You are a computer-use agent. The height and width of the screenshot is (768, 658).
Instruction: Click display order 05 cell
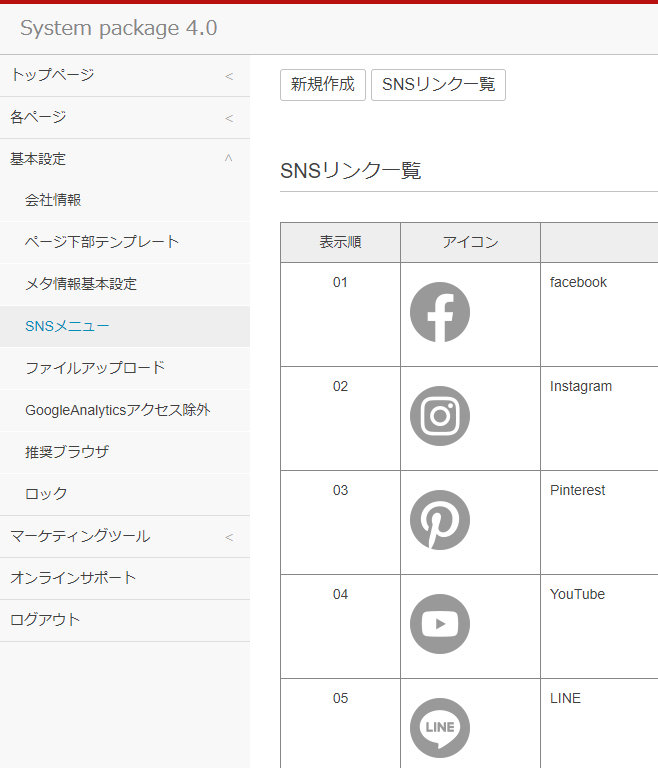341,723
